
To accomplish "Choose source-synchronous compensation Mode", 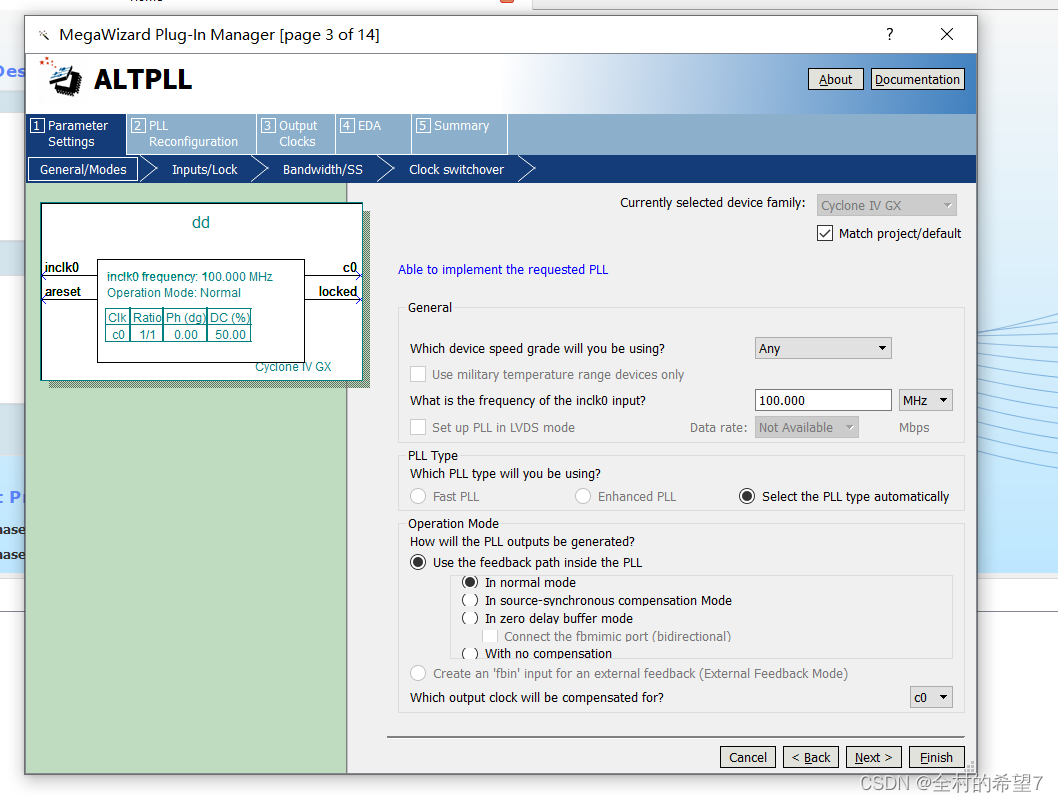I will tap(470, 600).
